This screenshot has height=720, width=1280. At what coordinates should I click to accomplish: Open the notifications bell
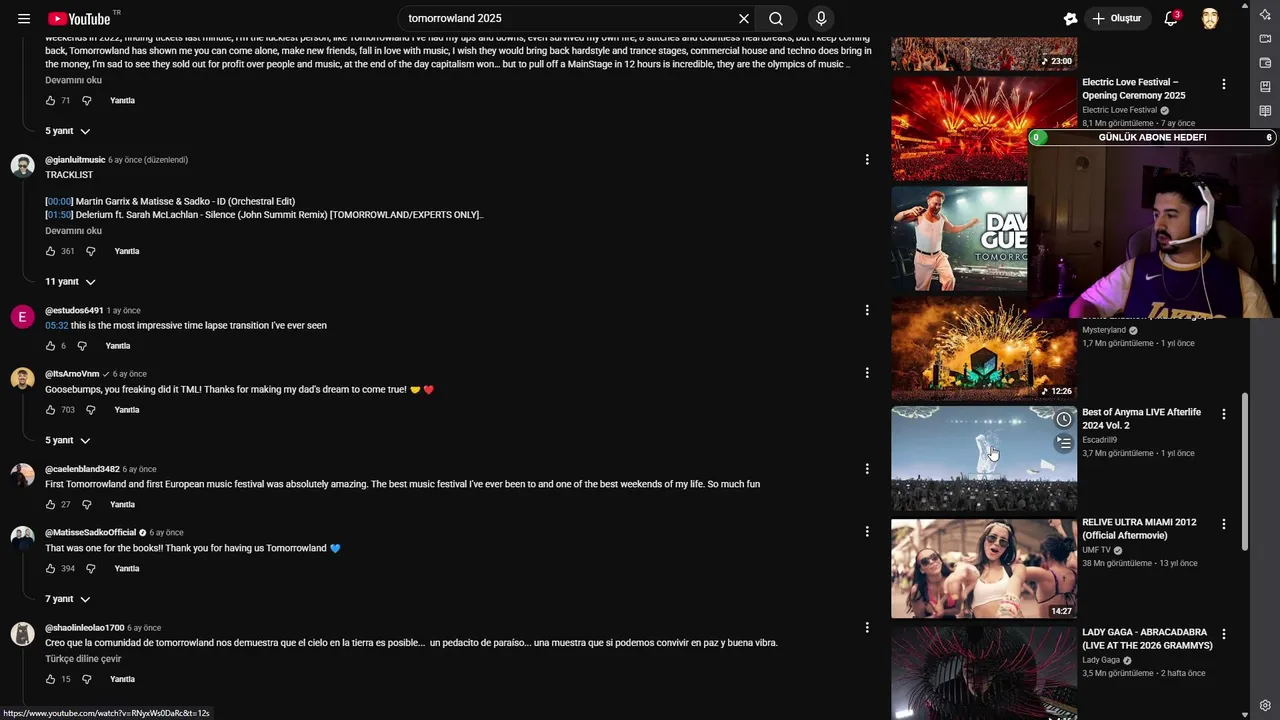(x=1171, y=19)
